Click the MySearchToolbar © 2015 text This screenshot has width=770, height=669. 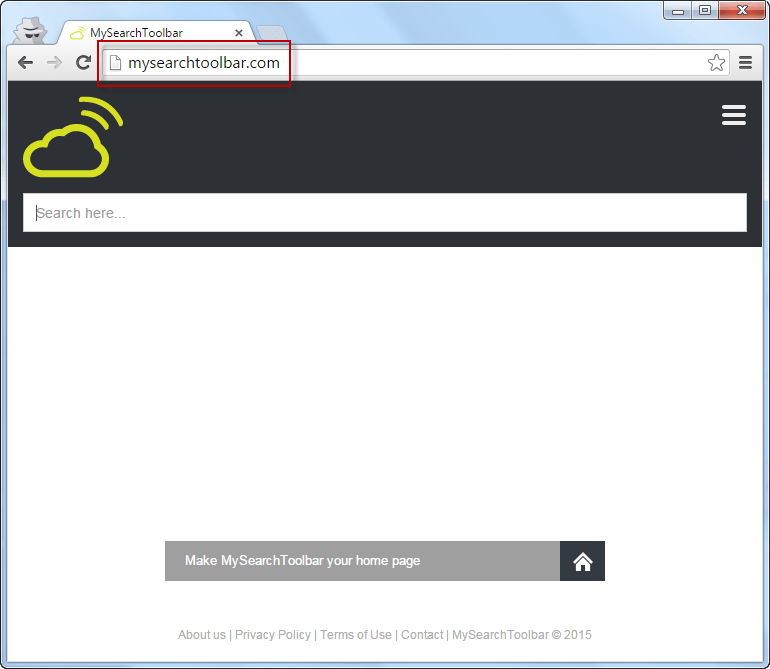click(522, 635)
